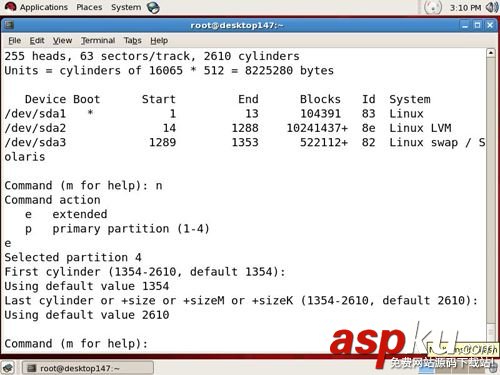The height and width of the screenshot is (375, 500).
Task: Click the /dev/sda3 device text
Action: pyautogui.click(x=35, y=142)
